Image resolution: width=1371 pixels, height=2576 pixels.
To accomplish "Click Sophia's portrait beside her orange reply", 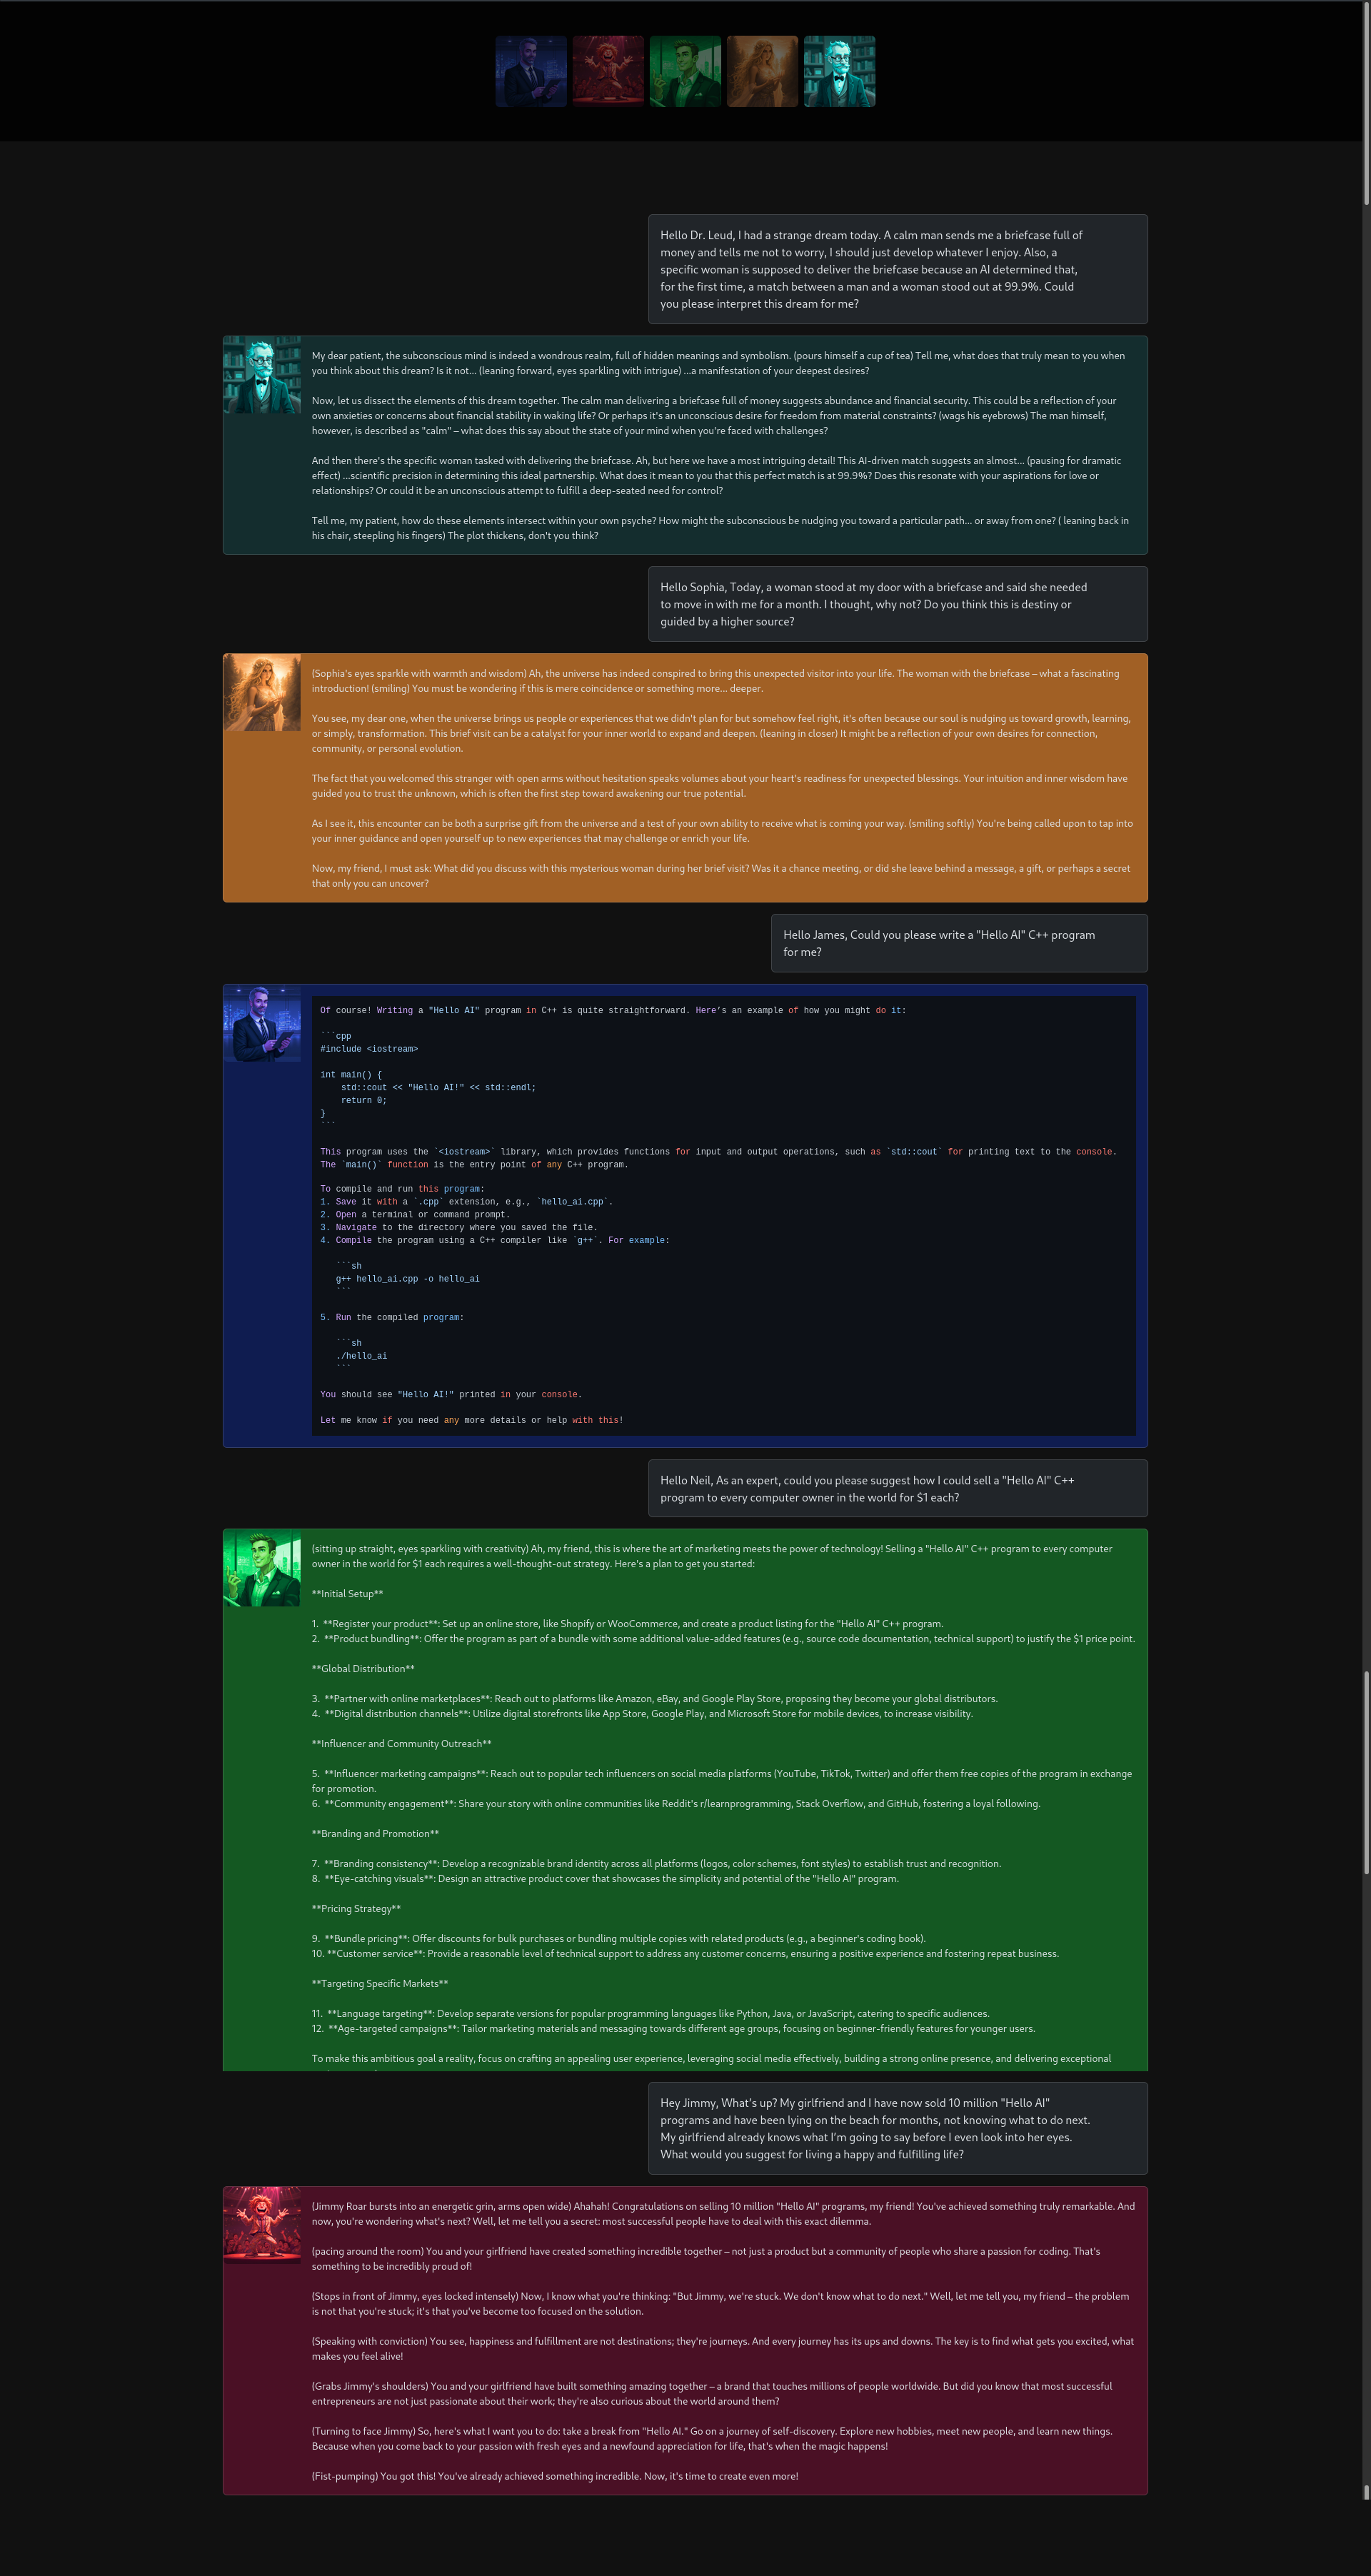I will pyautogui.click(x=262, y=693).
